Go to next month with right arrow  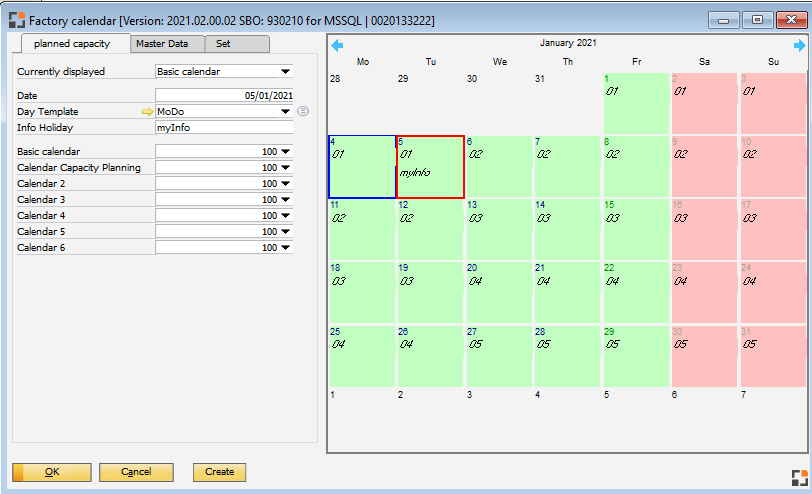click(x=799, y=46)
